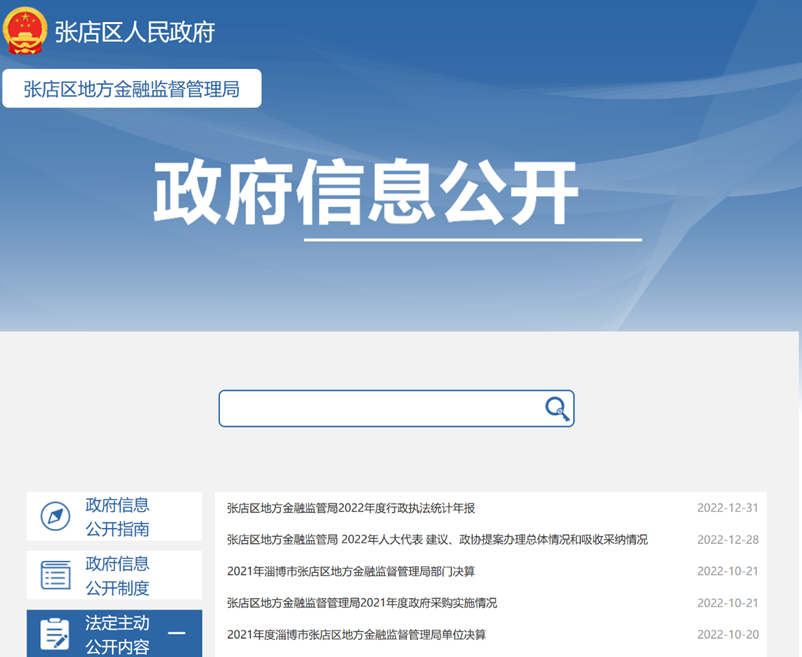
Task: Click the 张店区地方金融监督管理局 button
Action: pos(132,89)
